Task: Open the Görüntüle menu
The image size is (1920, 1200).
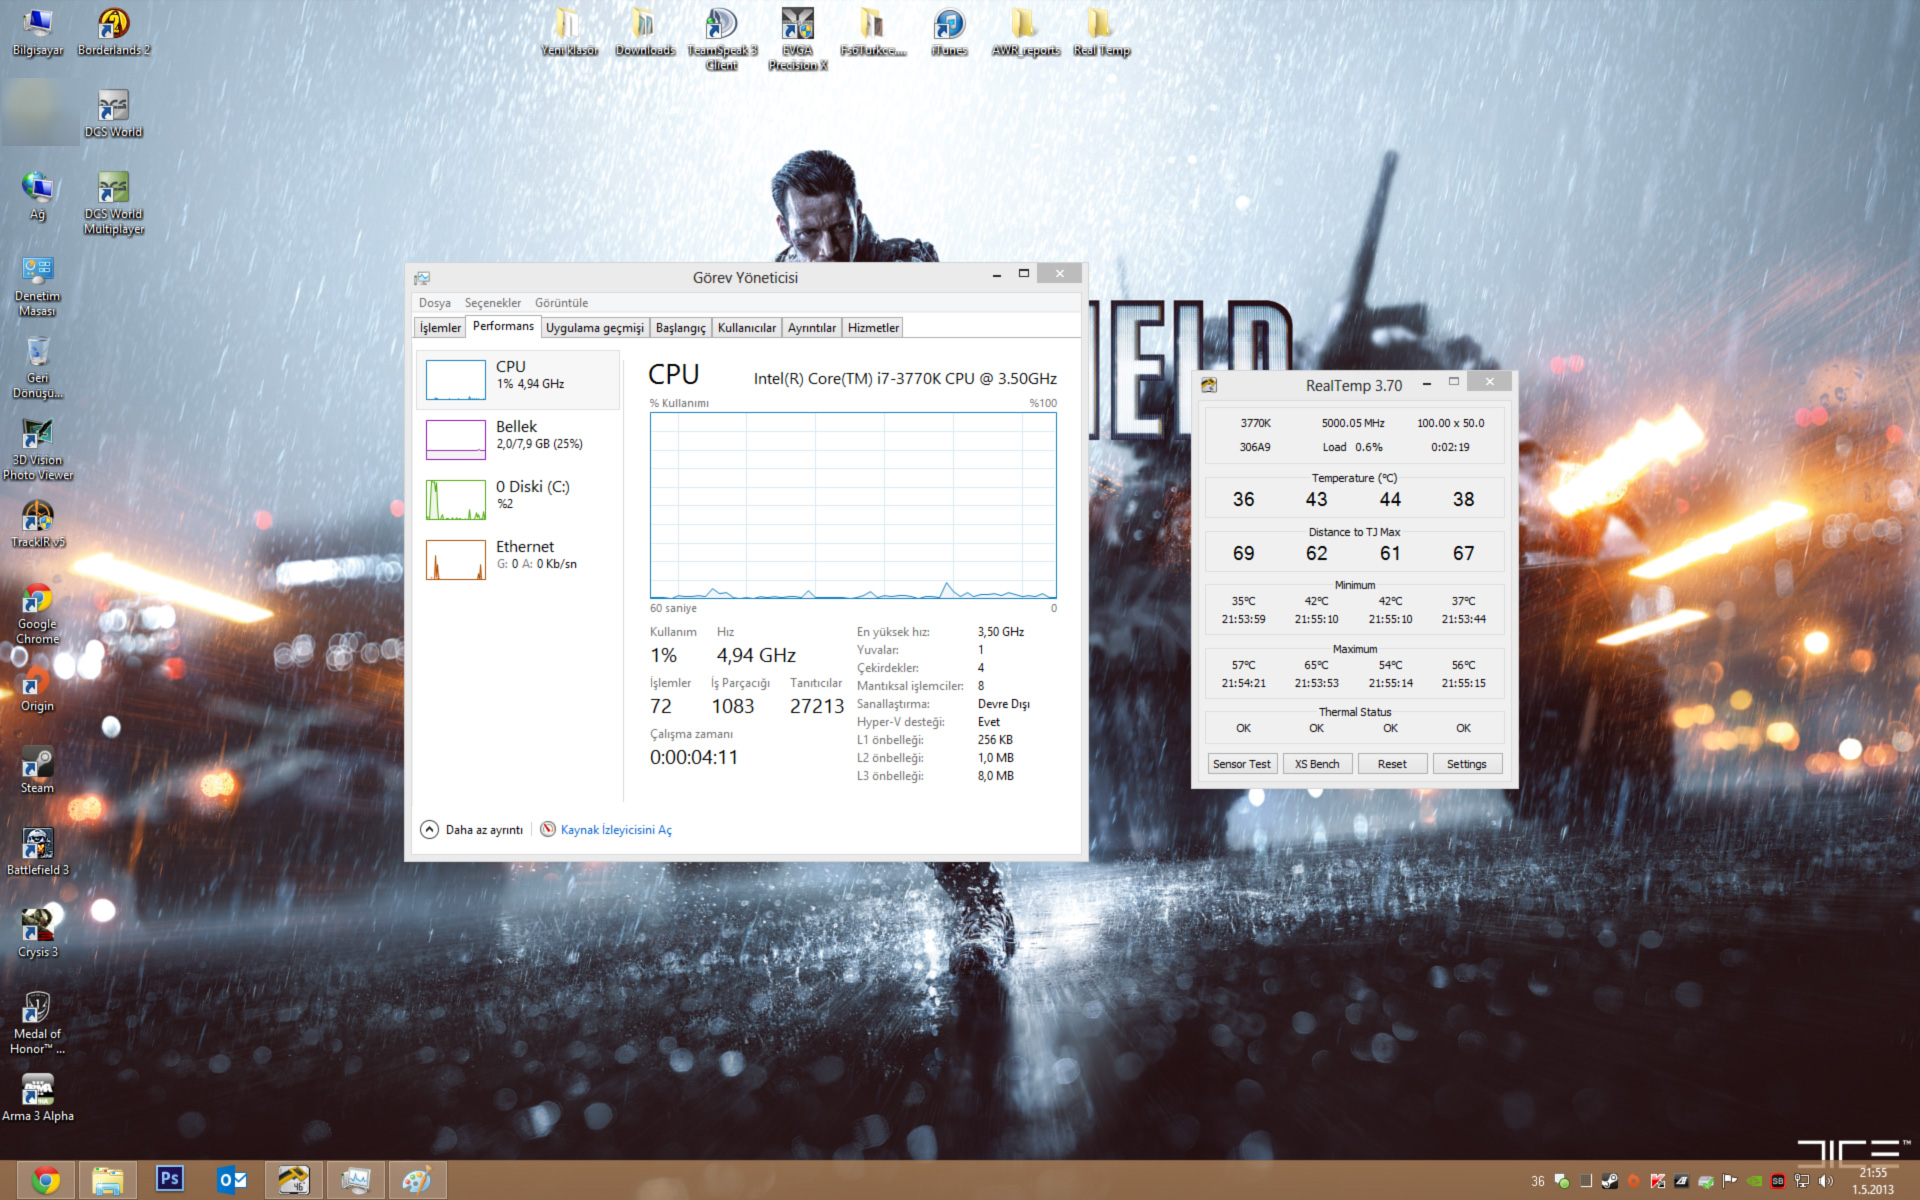Action: point(561,303)
